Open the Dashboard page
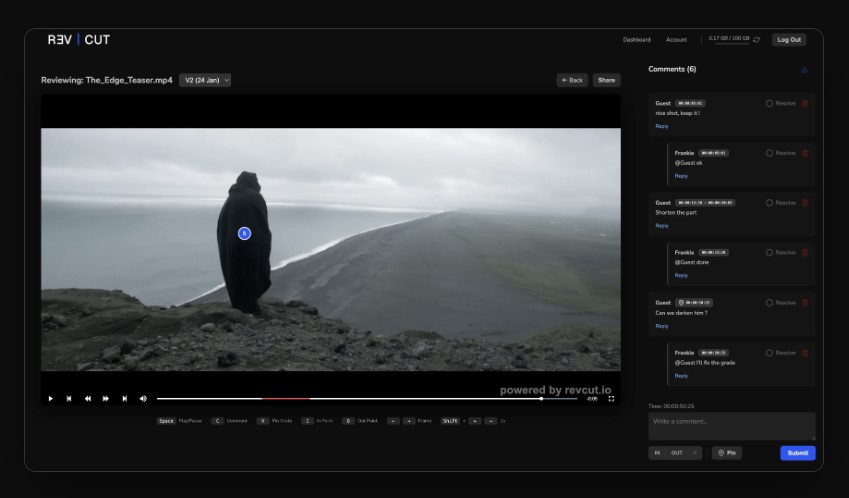The height and width of the screenshot is (498, 849). (636, 40)
